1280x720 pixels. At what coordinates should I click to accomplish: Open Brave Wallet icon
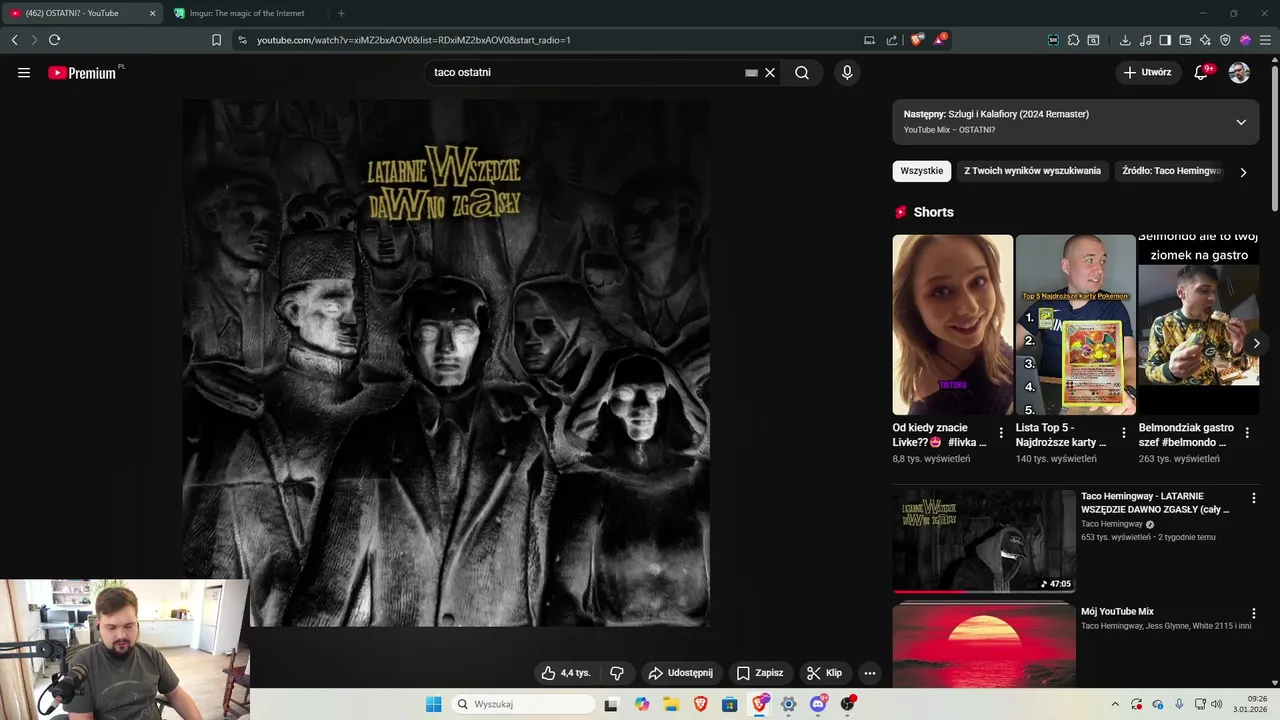[x=1185, y=40]
